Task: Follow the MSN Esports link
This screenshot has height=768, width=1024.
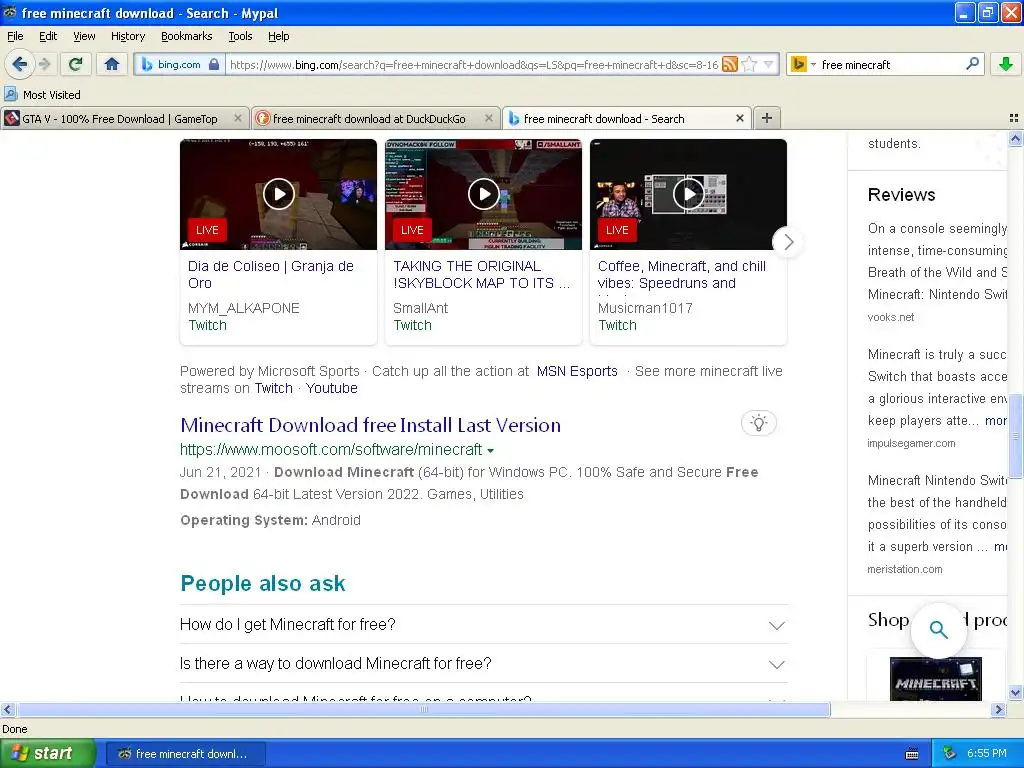Action: point(577,371)
